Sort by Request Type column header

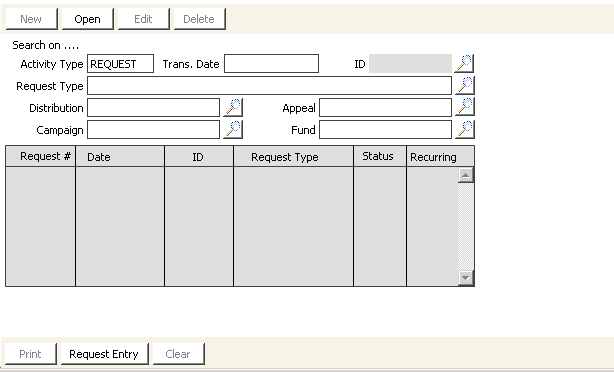point(294,156)
